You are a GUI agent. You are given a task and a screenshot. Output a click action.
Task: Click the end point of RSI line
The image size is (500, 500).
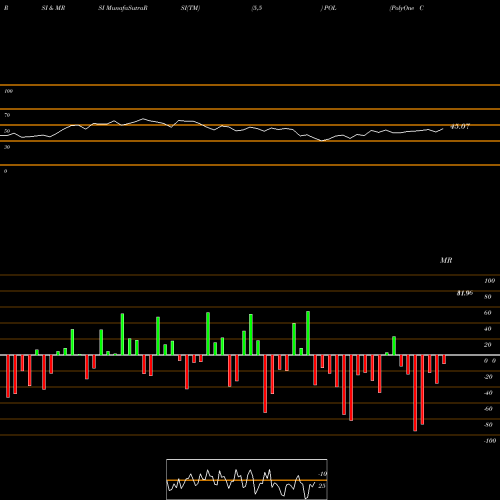click(x=443, y=128)
